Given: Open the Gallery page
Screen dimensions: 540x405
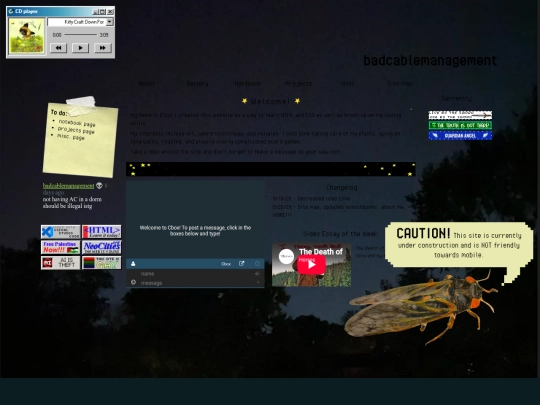Looking at the screenshot, I should [x=197, y=83].
